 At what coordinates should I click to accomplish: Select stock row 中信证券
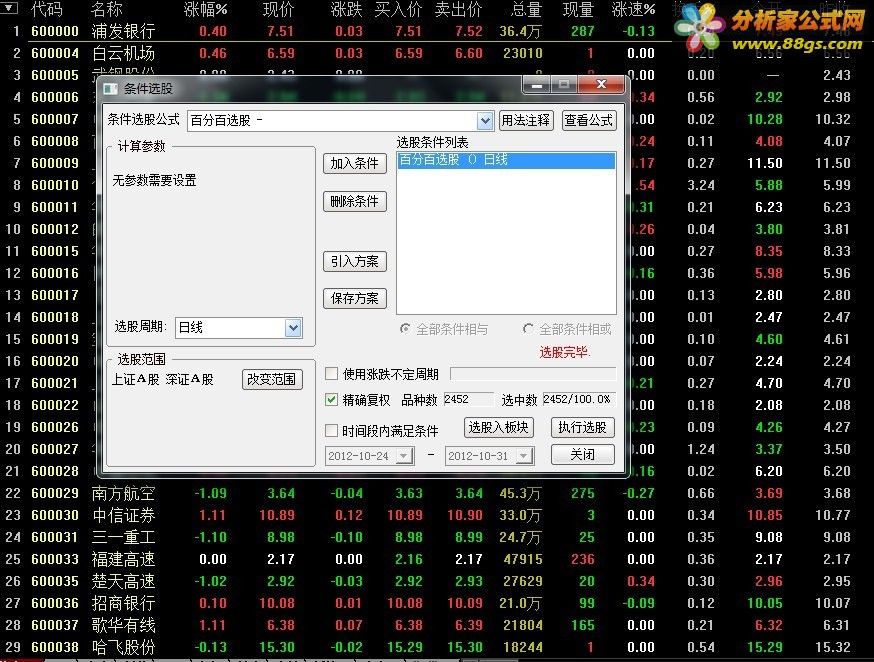[123, 515]
